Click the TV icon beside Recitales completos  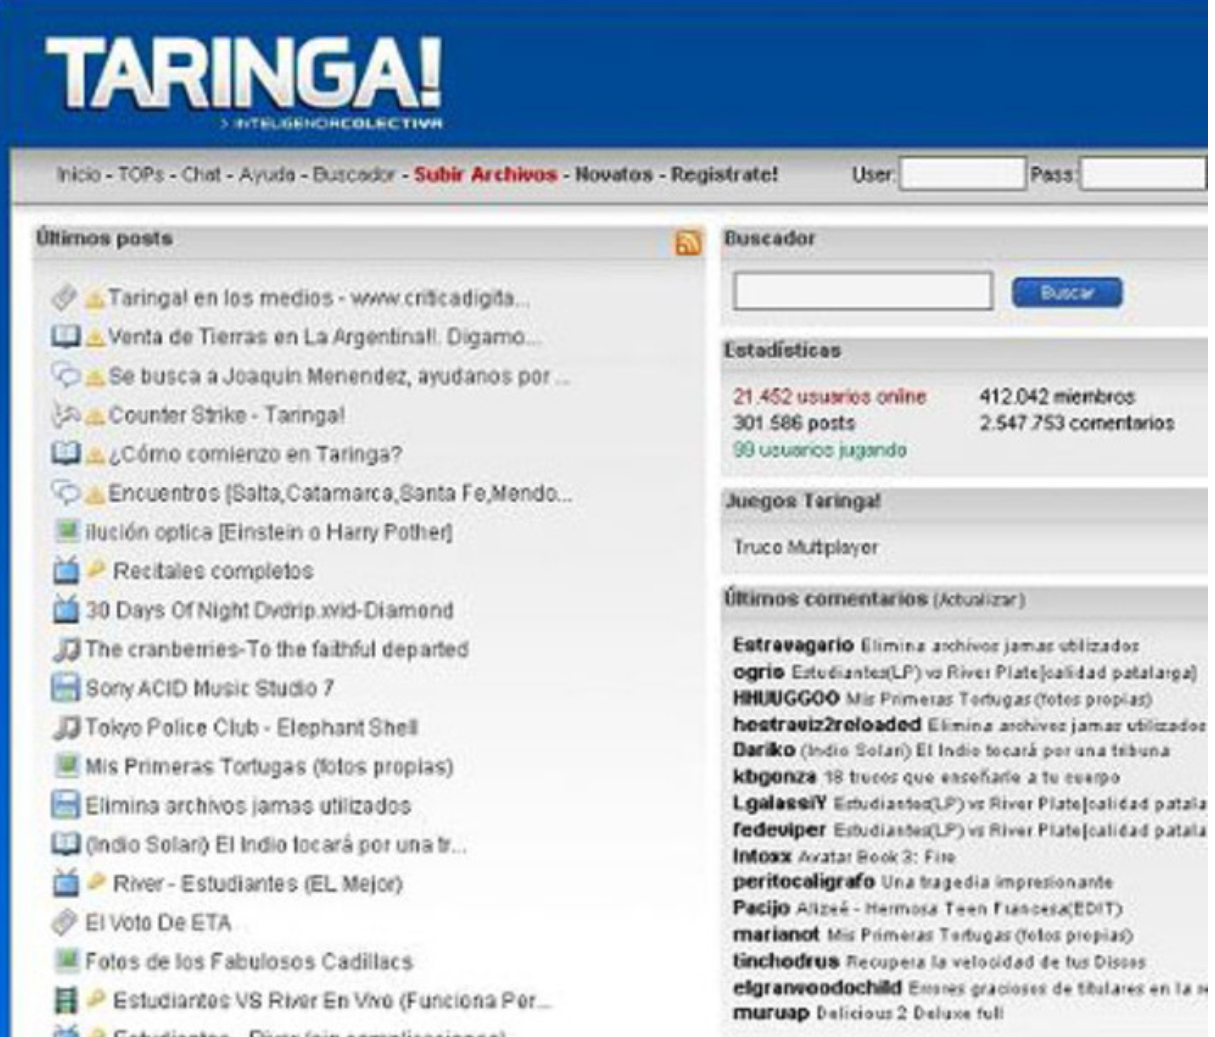click(x=65, y=571)
